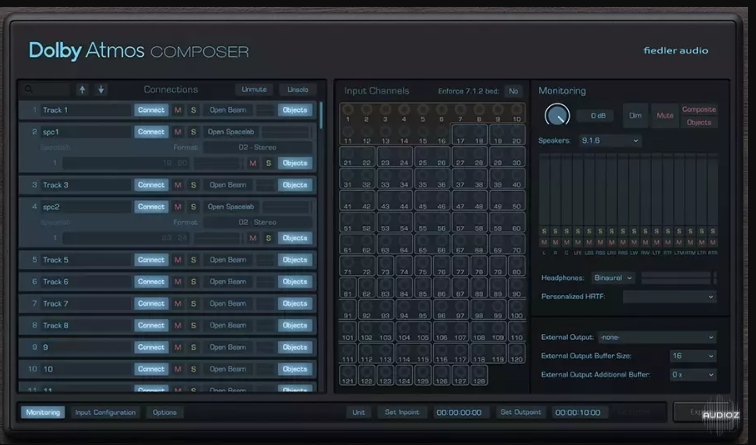Image resolution: width=756 pixels, height=445 pixels.
Task: Open Beam for Track 3
Action: click(228, 185)
